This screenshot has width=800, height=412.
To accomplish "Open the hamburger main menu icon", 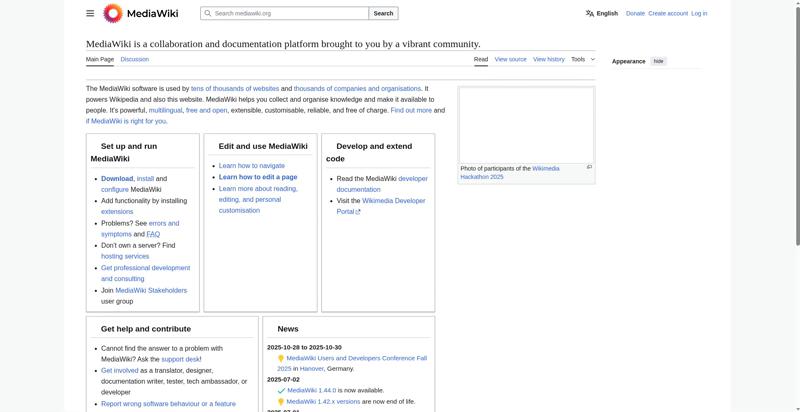I will pyautogui.click(x=90, y=13).
